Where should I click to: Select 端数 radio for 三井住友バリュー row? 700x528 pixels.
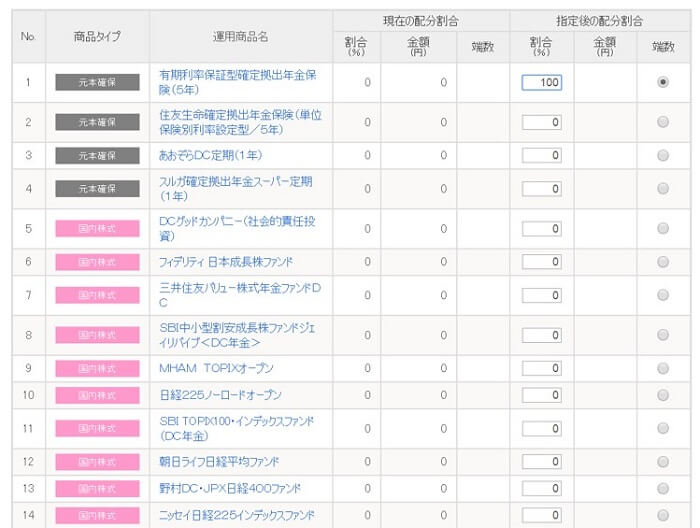[x=663, y=295]
